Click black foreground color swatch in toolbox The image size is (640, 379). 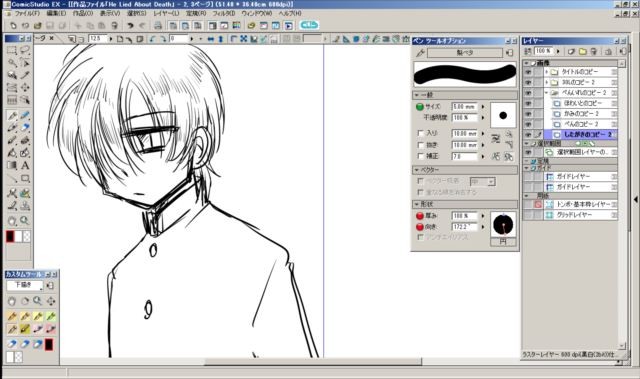(x=10, y=237)
